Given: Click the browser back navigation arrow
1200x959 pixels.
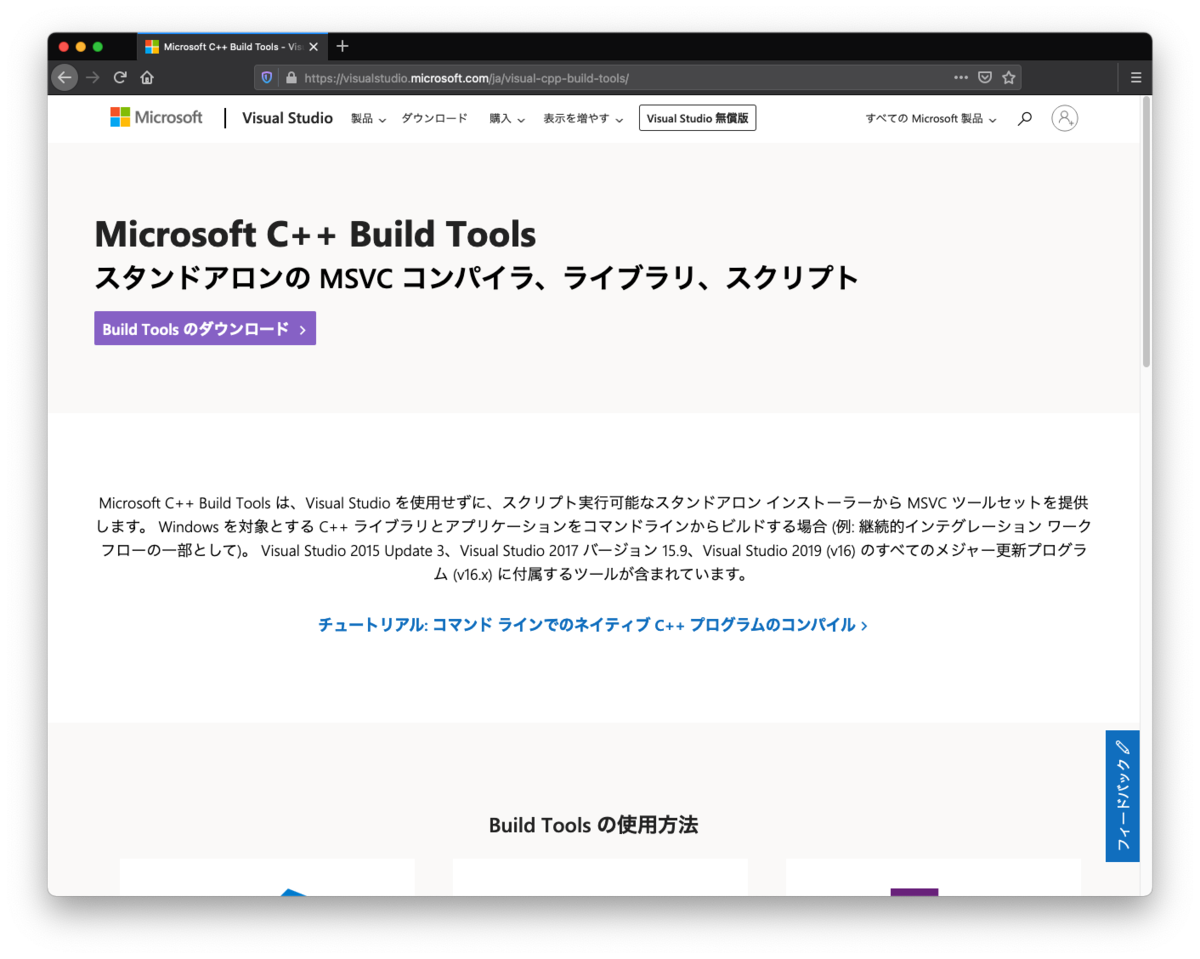Looking at the screenshot, I should coord(64,77).
